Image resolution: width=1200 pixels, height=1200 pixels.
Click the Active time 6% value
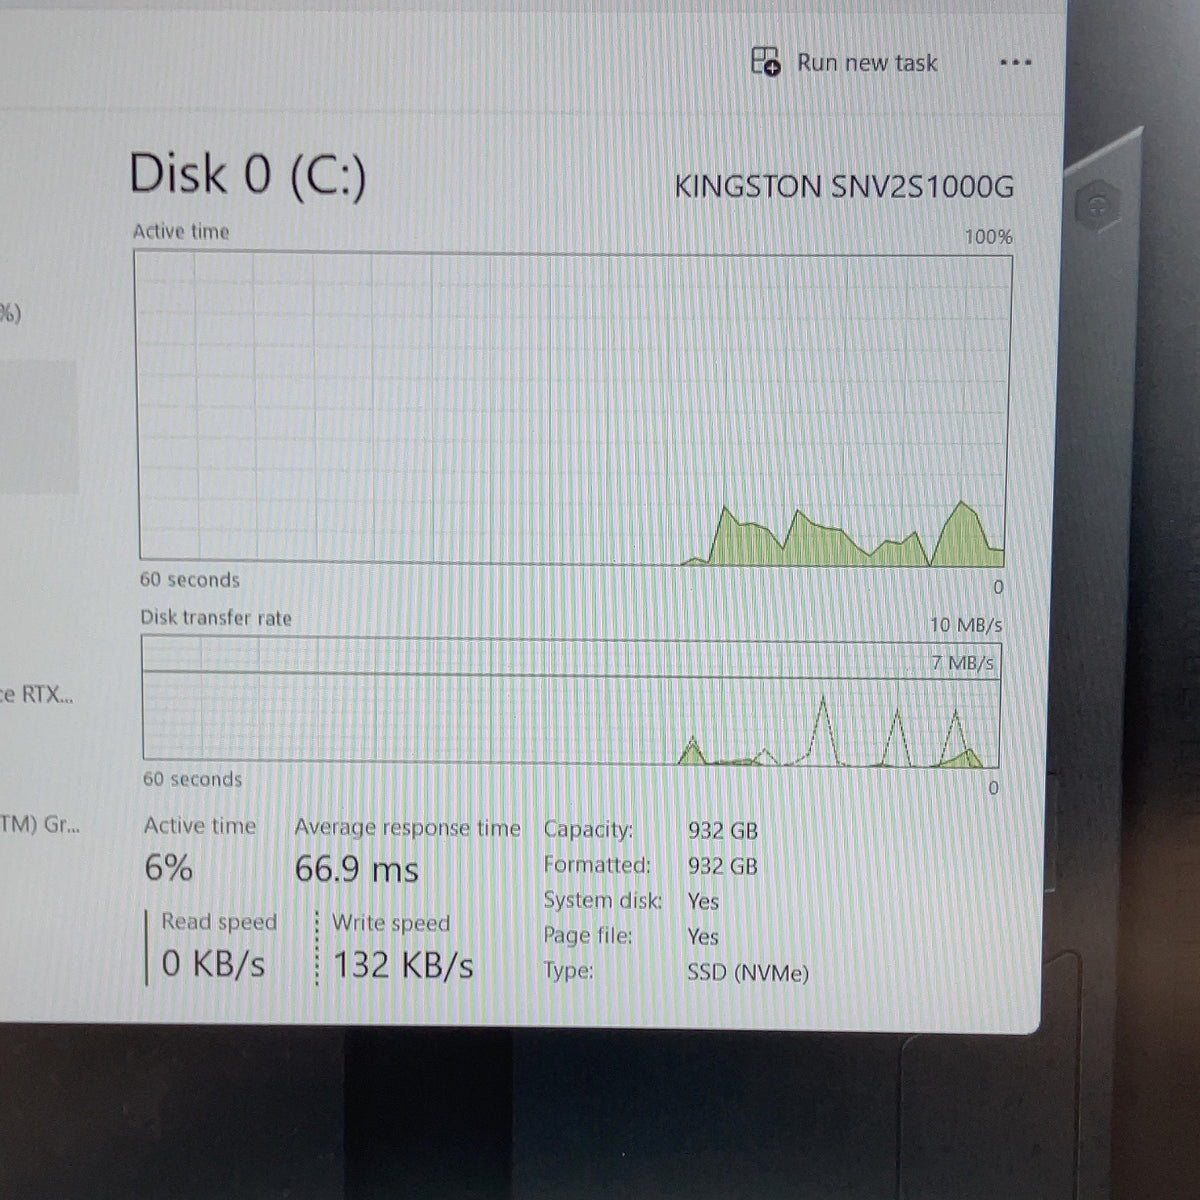pyautogui.click(x=168, y=868)
